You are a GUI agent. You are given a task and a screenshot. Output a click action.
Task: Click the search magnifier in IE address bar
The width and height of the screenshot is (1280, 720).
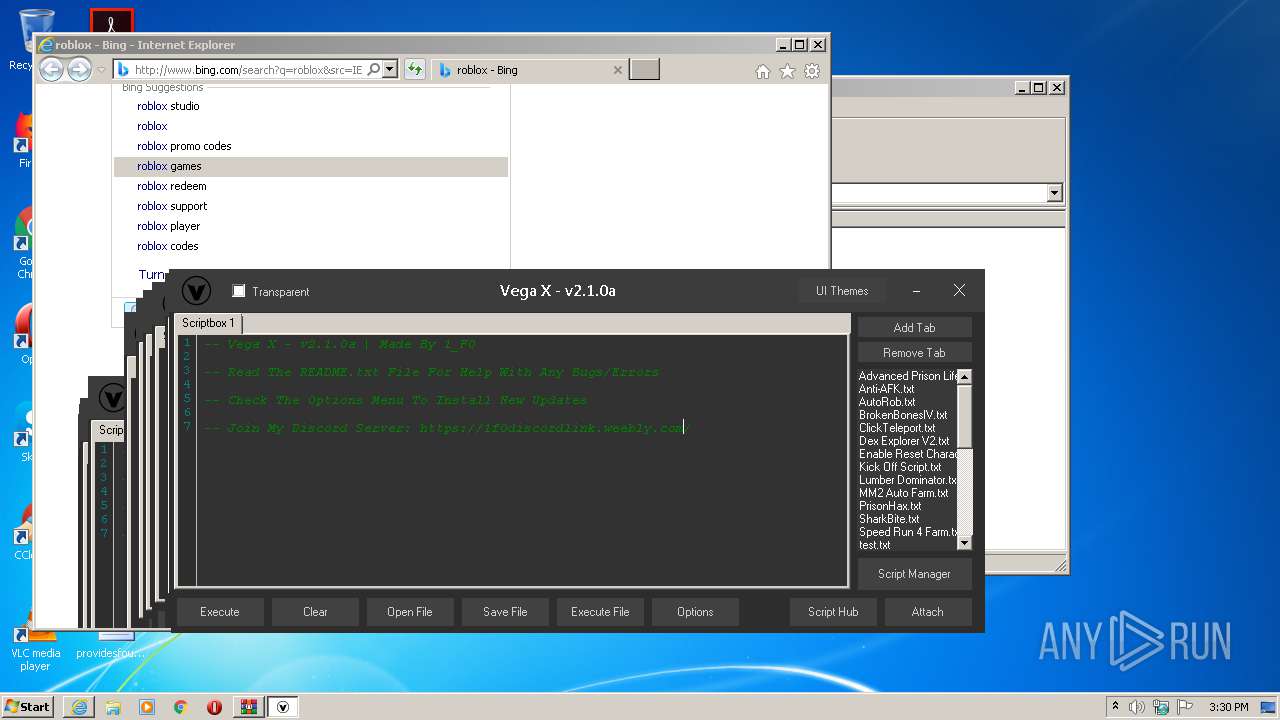374,70
